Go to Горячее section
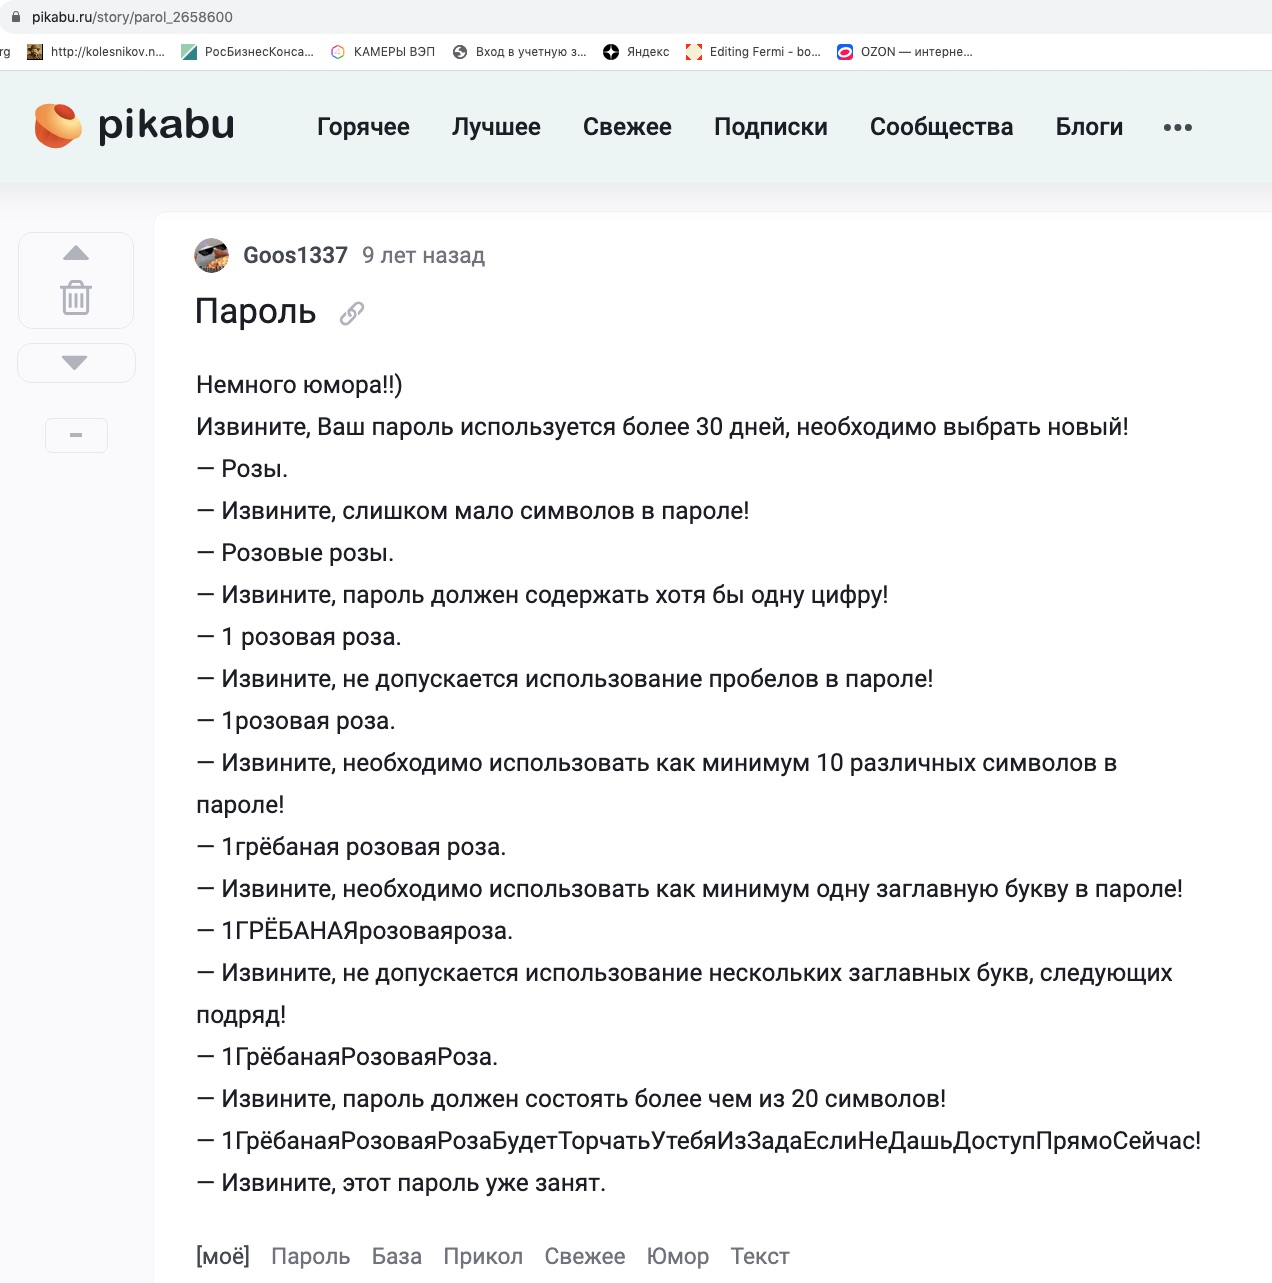 [363, 127]
